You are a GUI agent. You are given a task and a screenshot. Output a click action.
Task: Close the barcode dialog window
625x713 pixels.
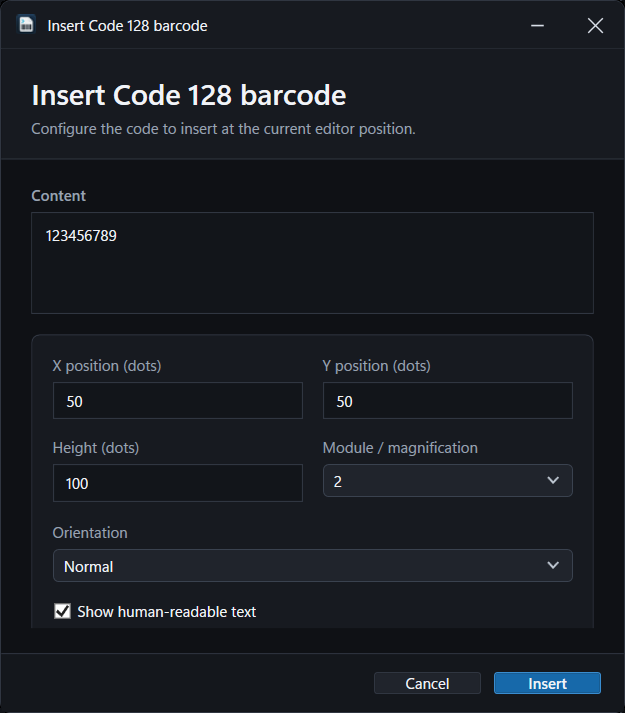click(595, 25)
